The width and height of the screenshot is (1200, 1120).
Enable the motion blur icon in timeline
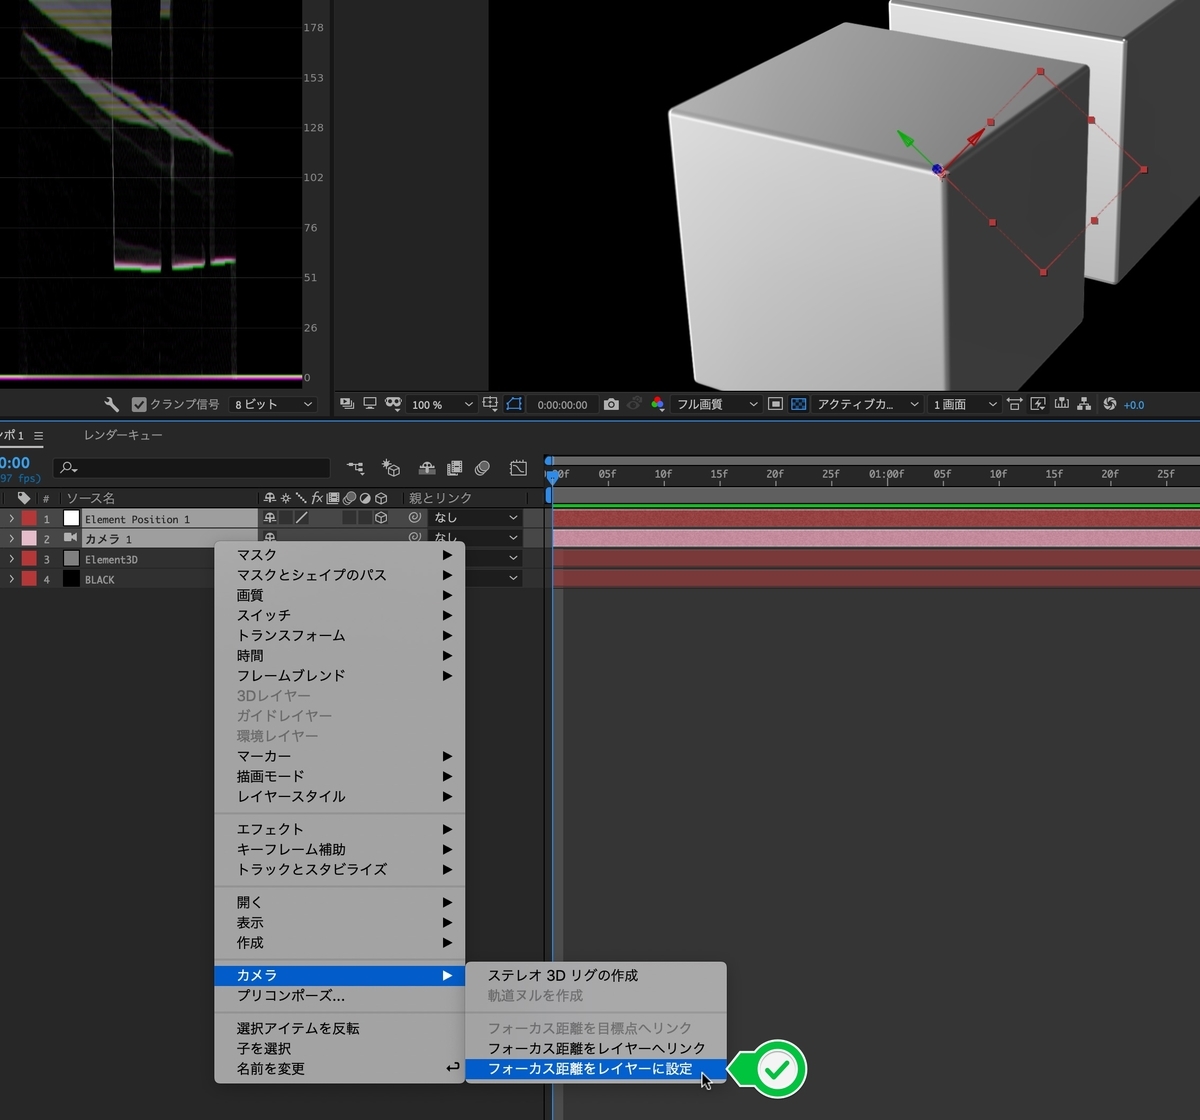coord(483,467)
